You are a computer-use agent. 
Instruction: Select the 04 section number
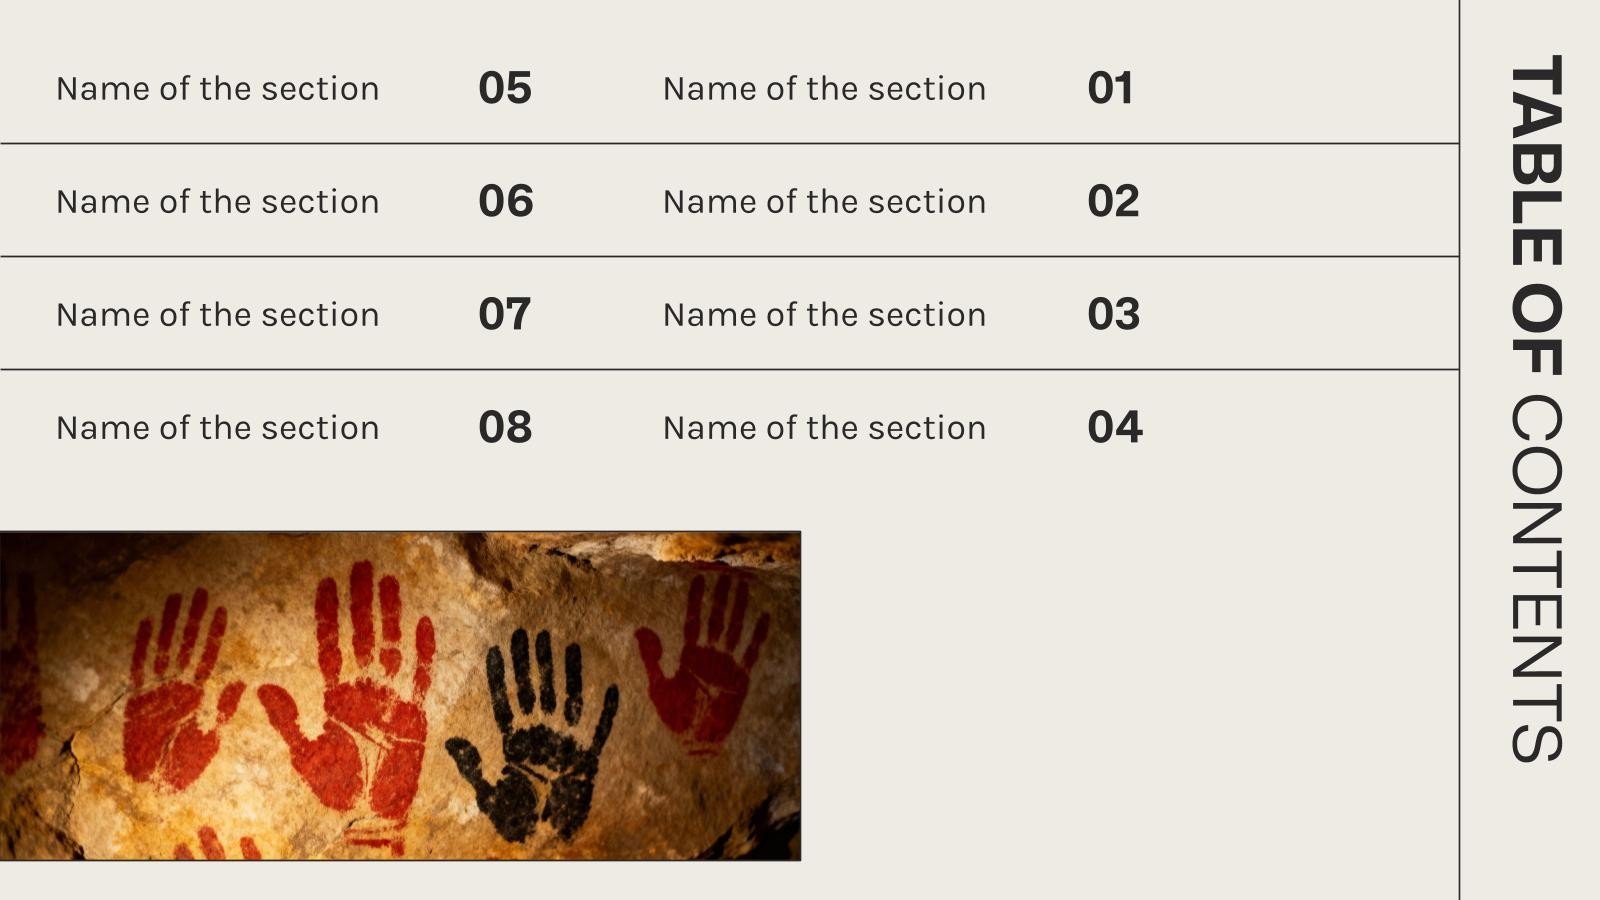coord(1114,427)
